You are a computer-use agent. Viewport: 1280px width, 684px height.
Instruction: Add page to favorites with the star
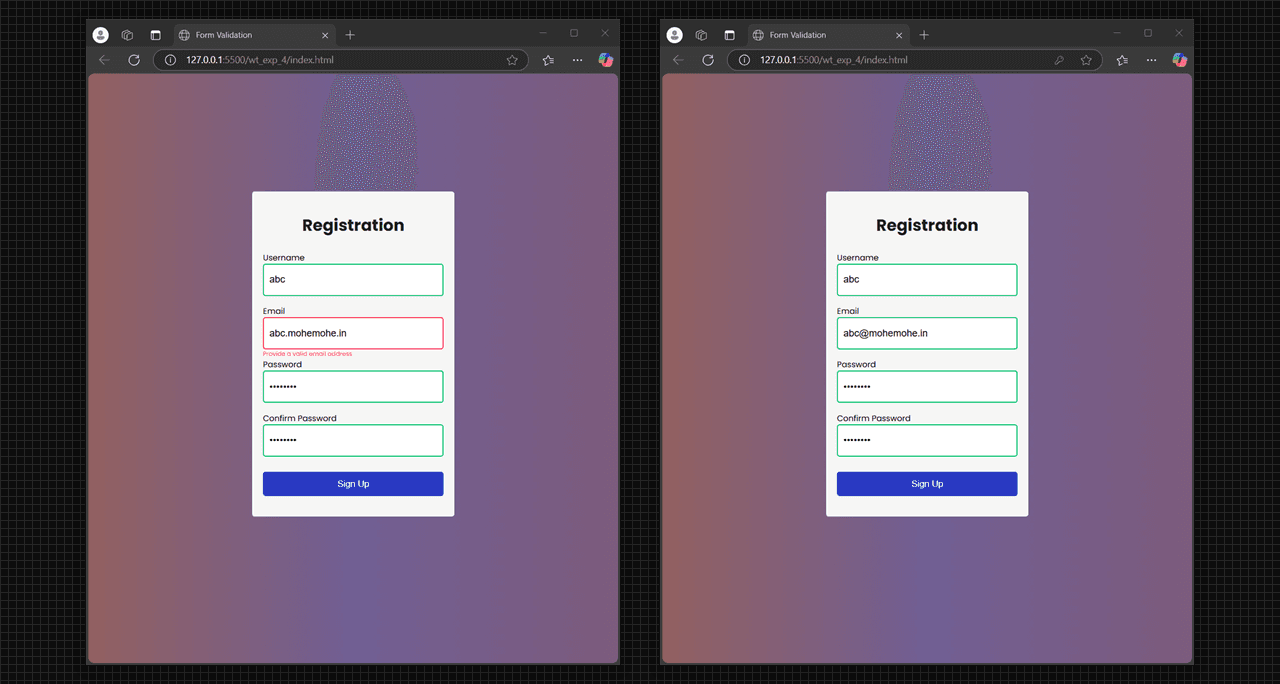tap(512, 60)
